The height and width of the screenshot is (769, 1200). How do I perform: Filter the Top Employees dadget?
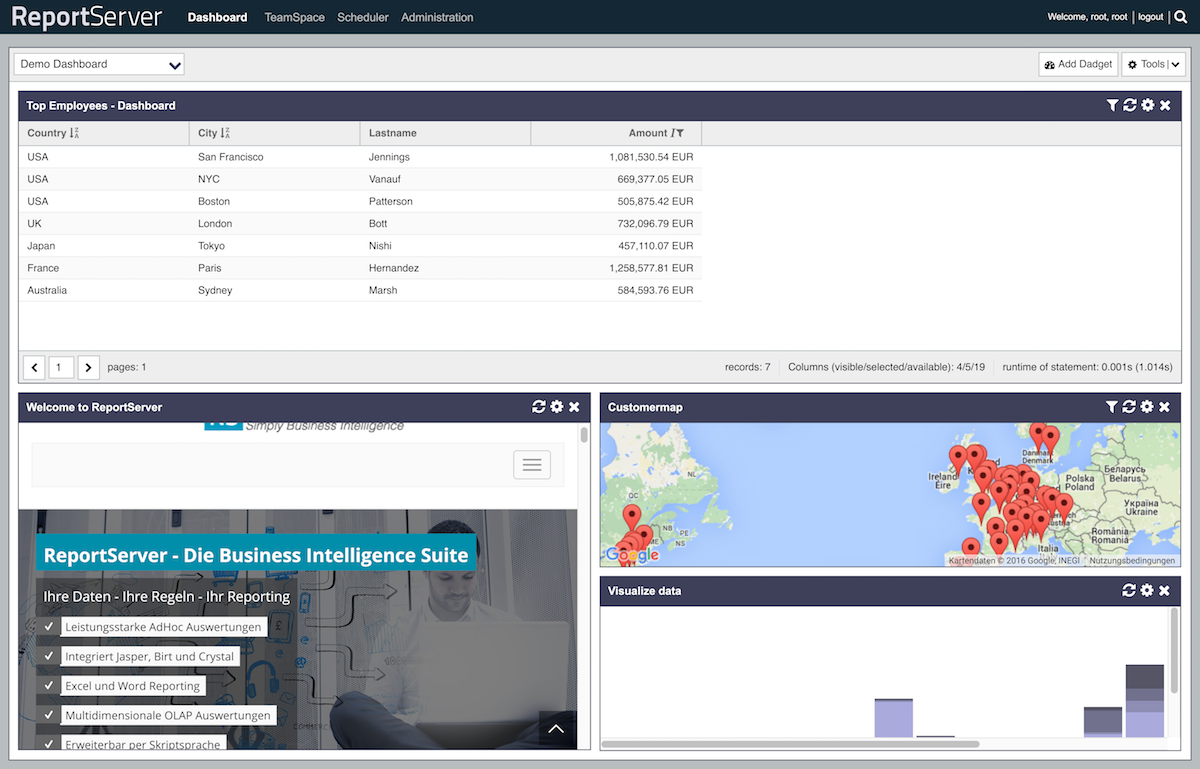pos(1112,105)
